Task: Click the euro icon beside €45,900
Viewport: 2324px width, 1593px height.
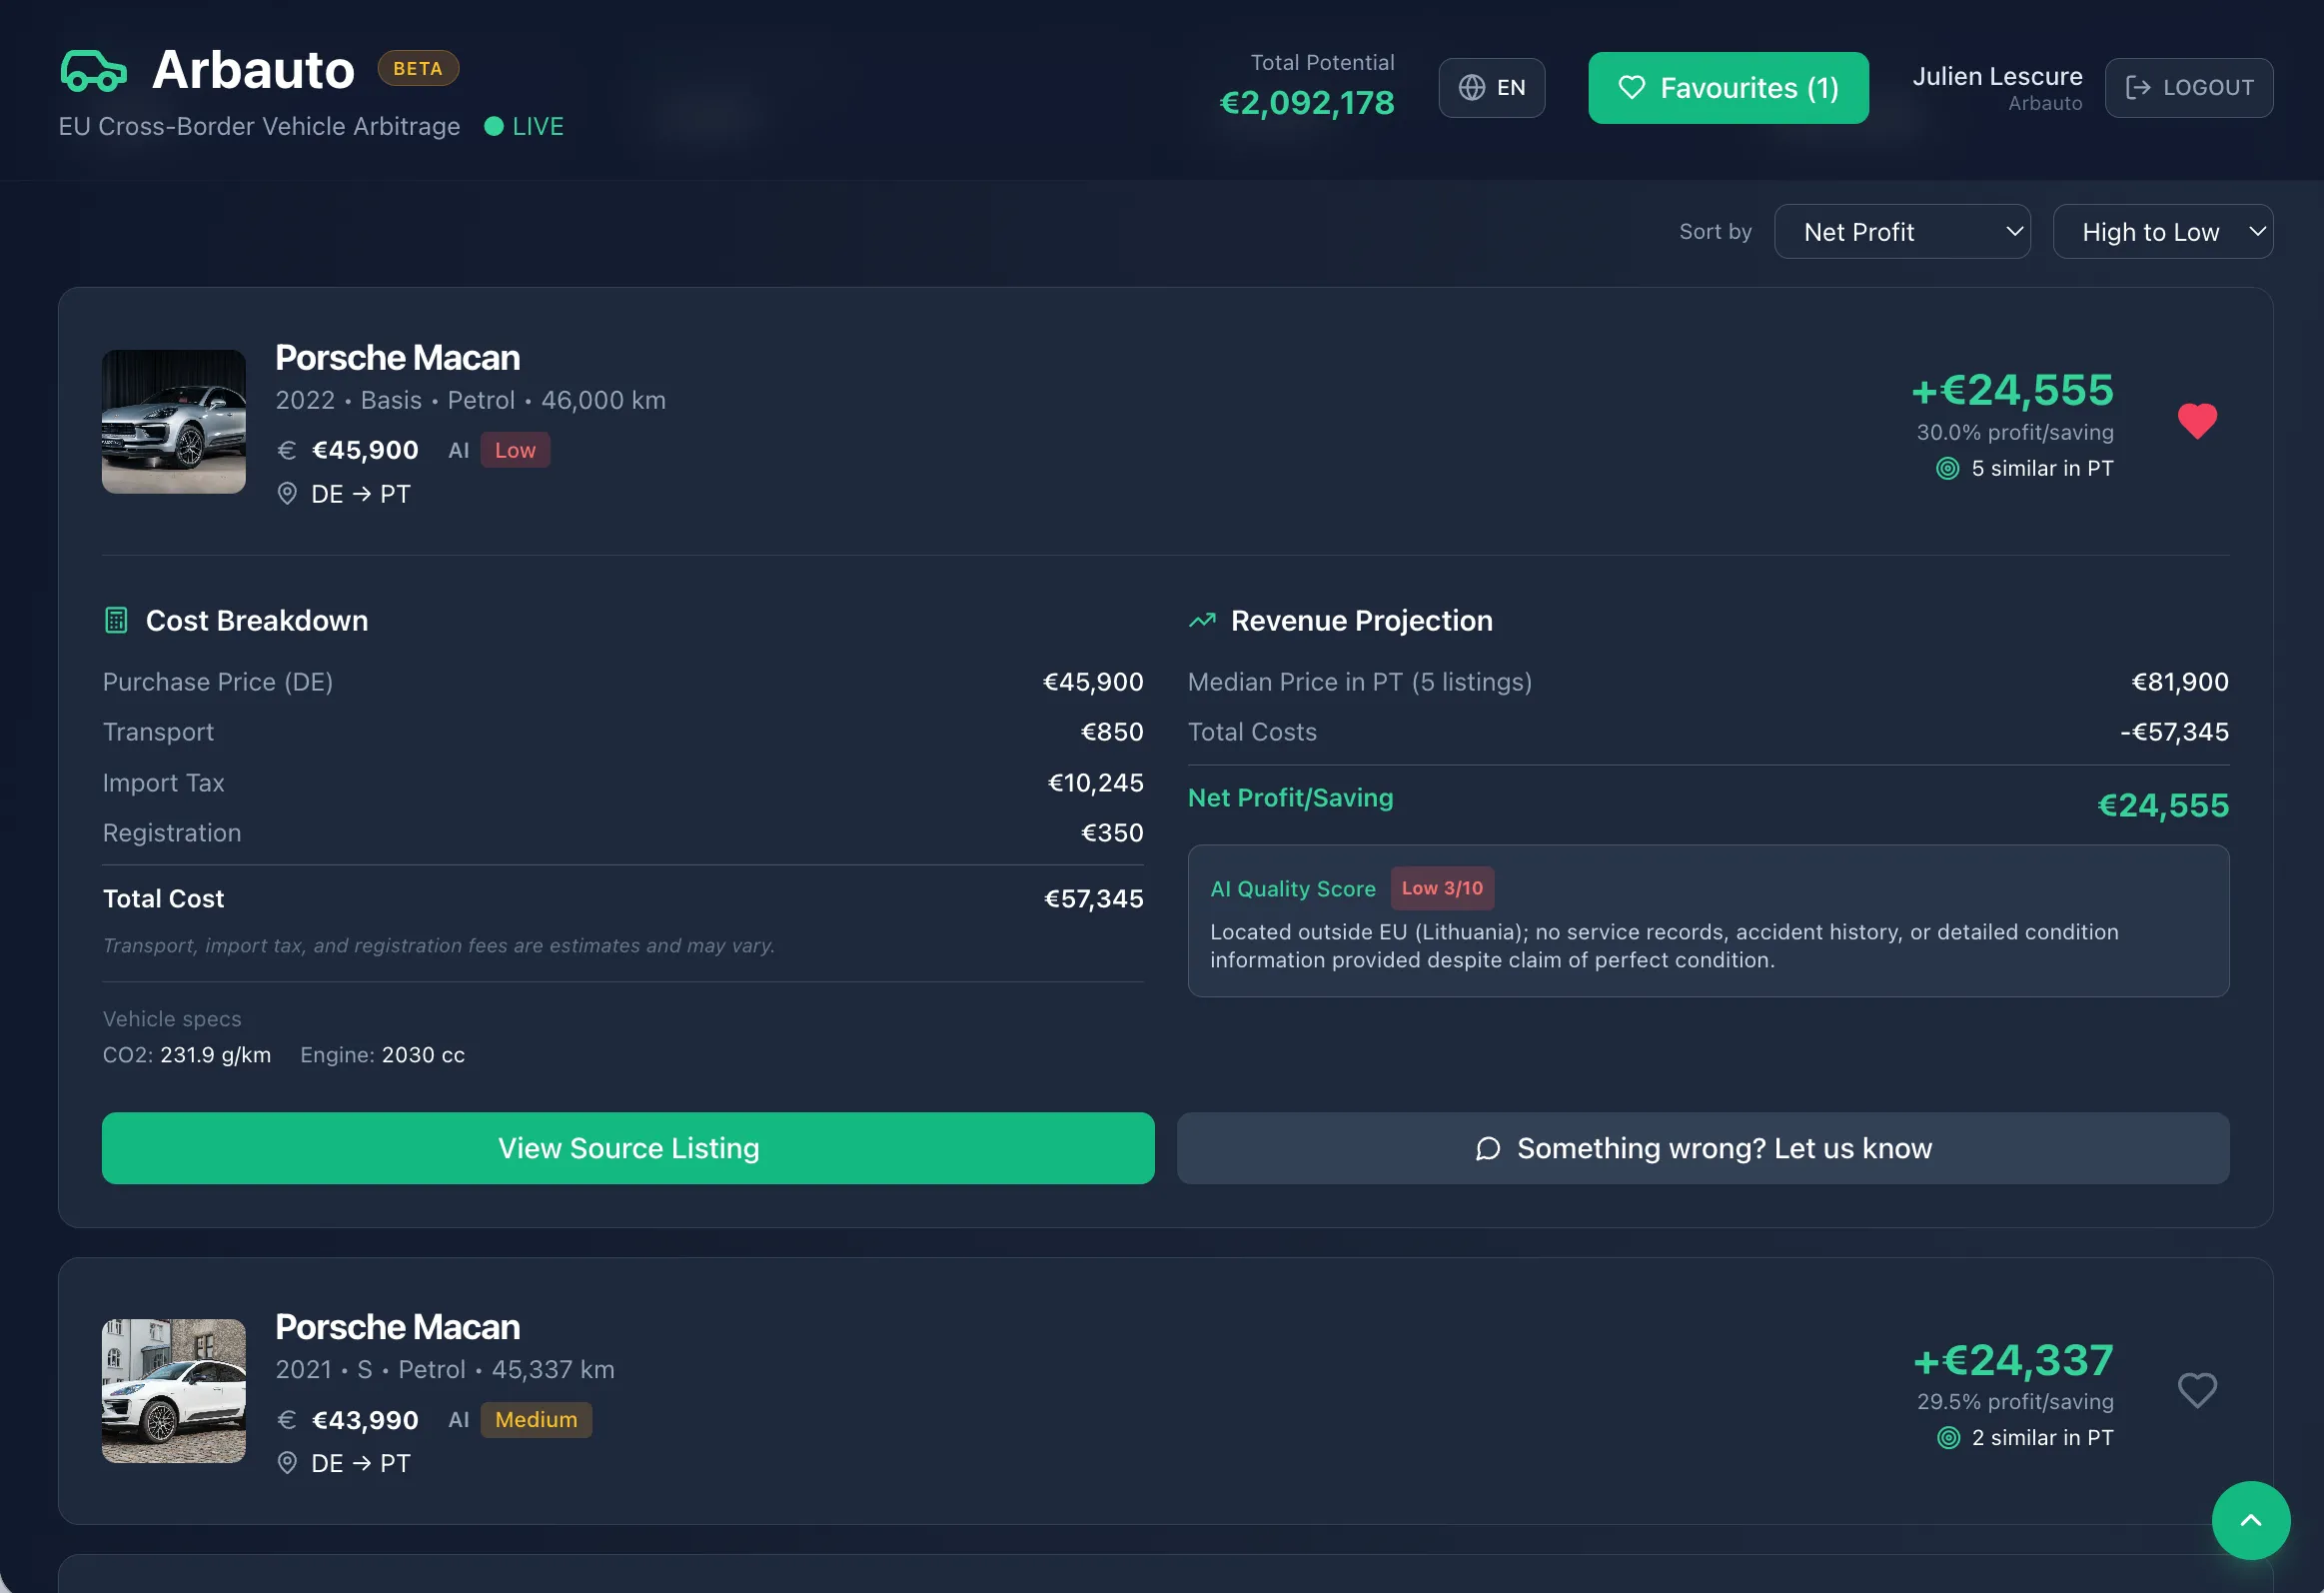Action: pyautogui.click(x=287, y=450)
